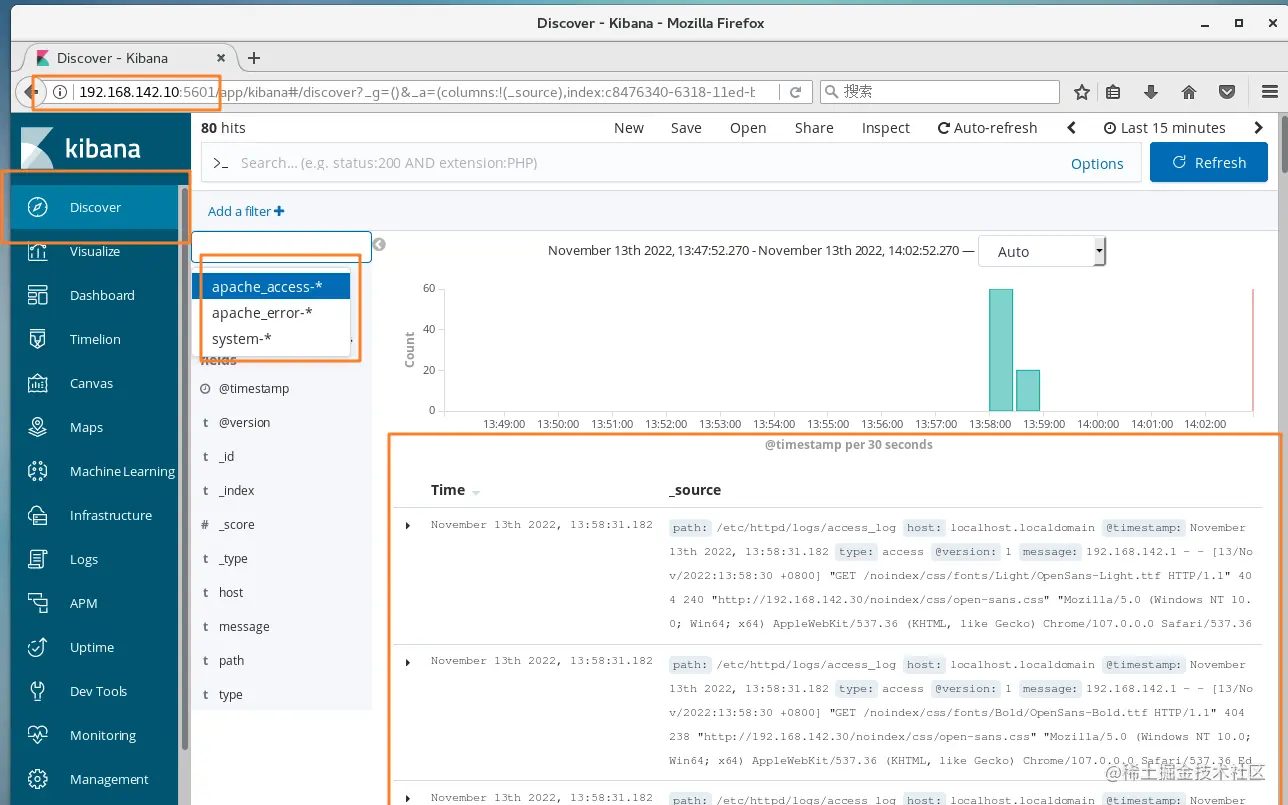The width and height of the screenshot is (1288, 805).
Task: Select apache_error-* index pattern
Action: pos(271,313)
